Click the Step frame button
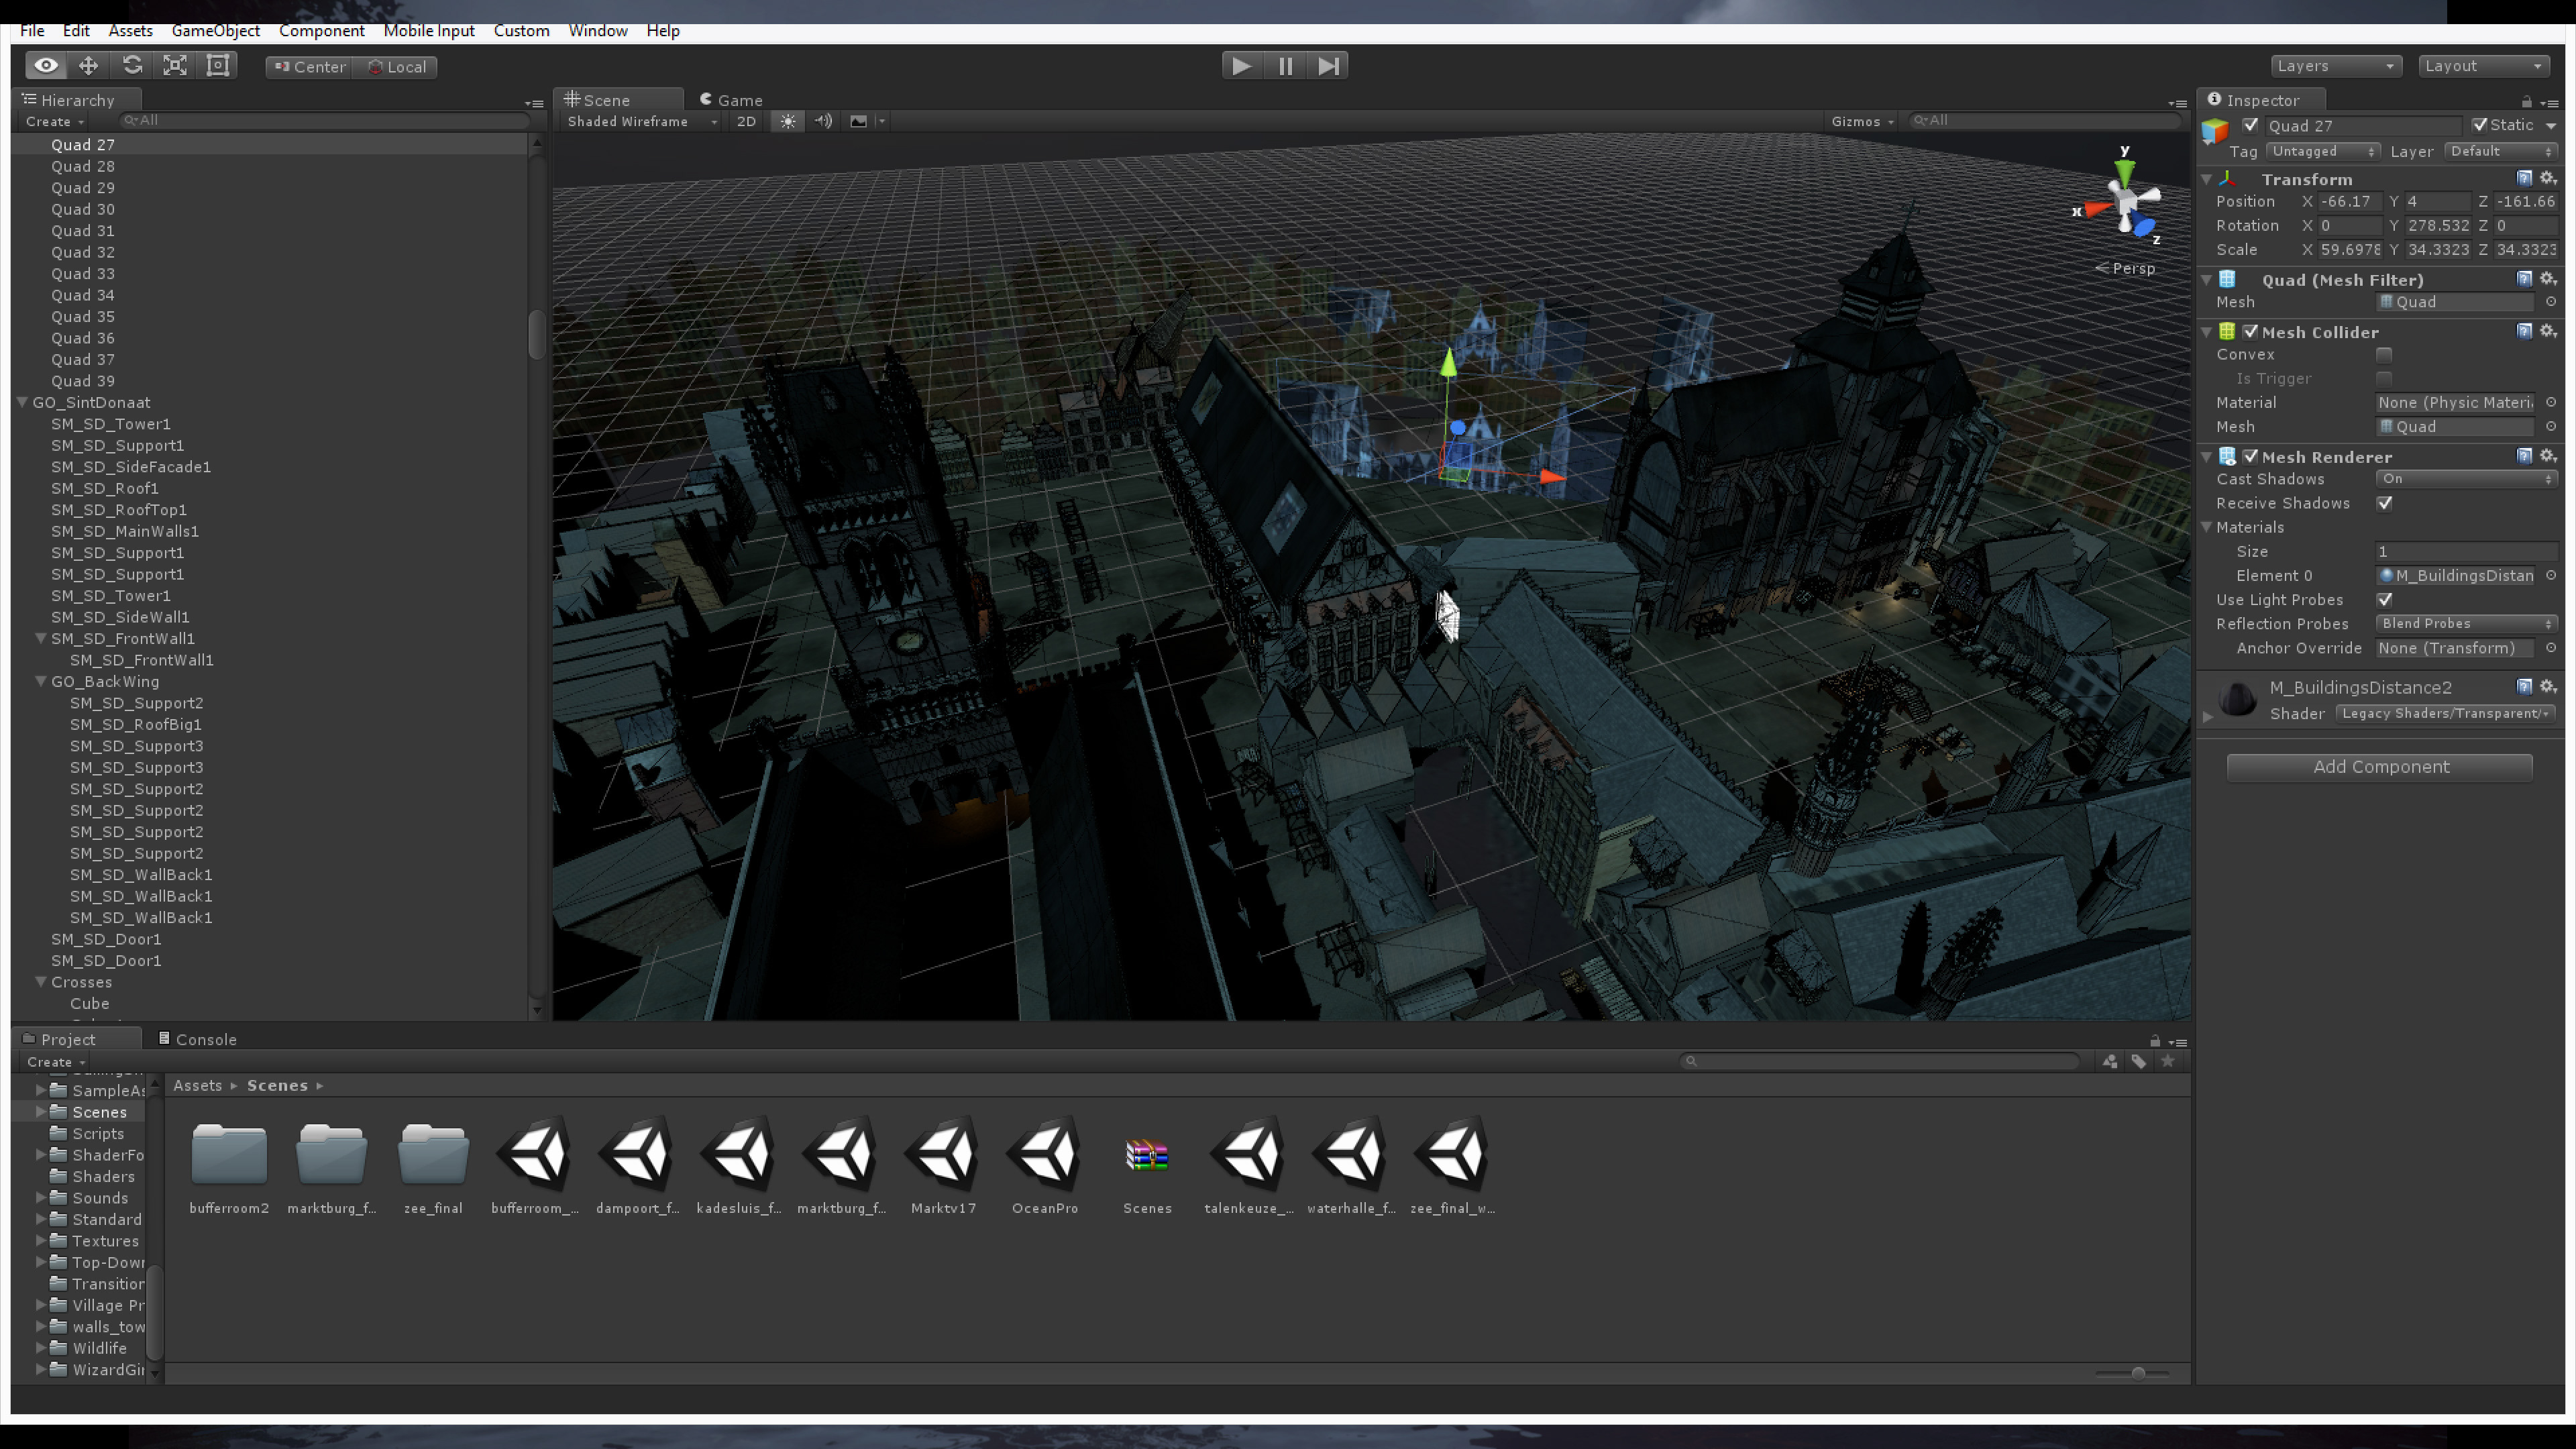This screenshot has height=1449, width=2576. [1328, 66]
